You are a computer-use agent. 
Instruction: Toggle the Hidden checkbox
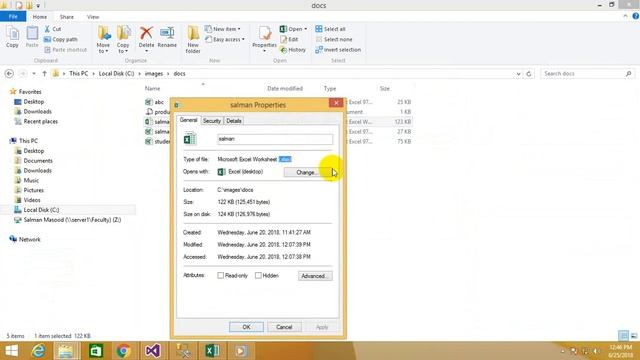tap(258, 276)
